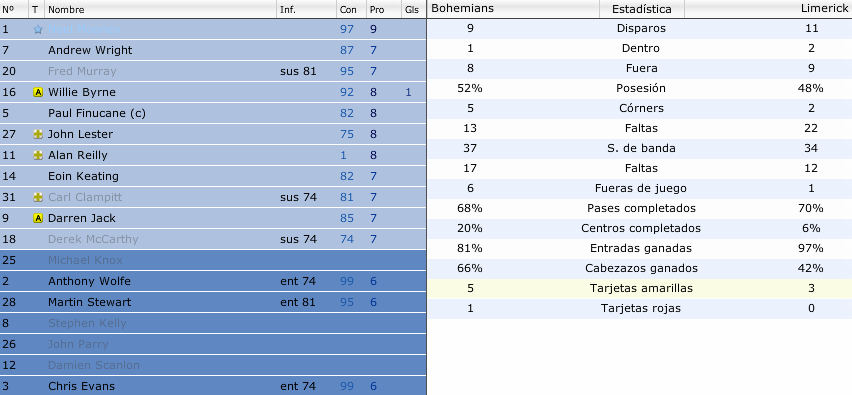Select the highlighted Tarjetas amarillas row
The image size is (852, 395).
click(640, 289)
